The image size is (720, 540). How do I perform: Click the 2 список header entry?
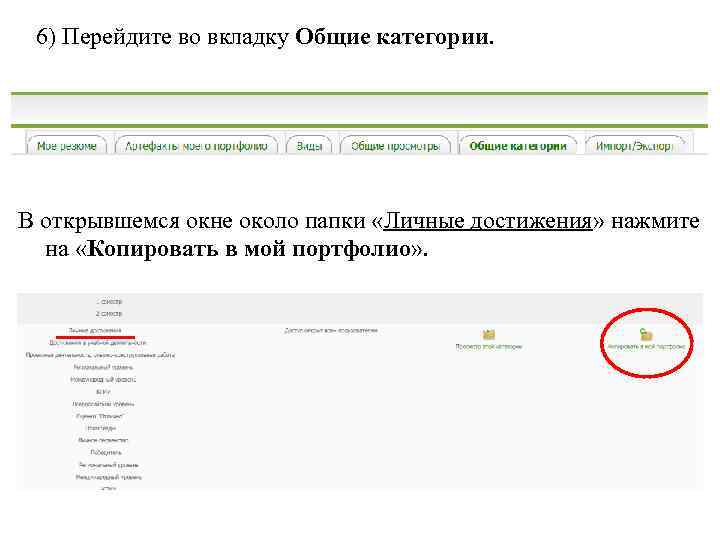[x=109, y=314]
